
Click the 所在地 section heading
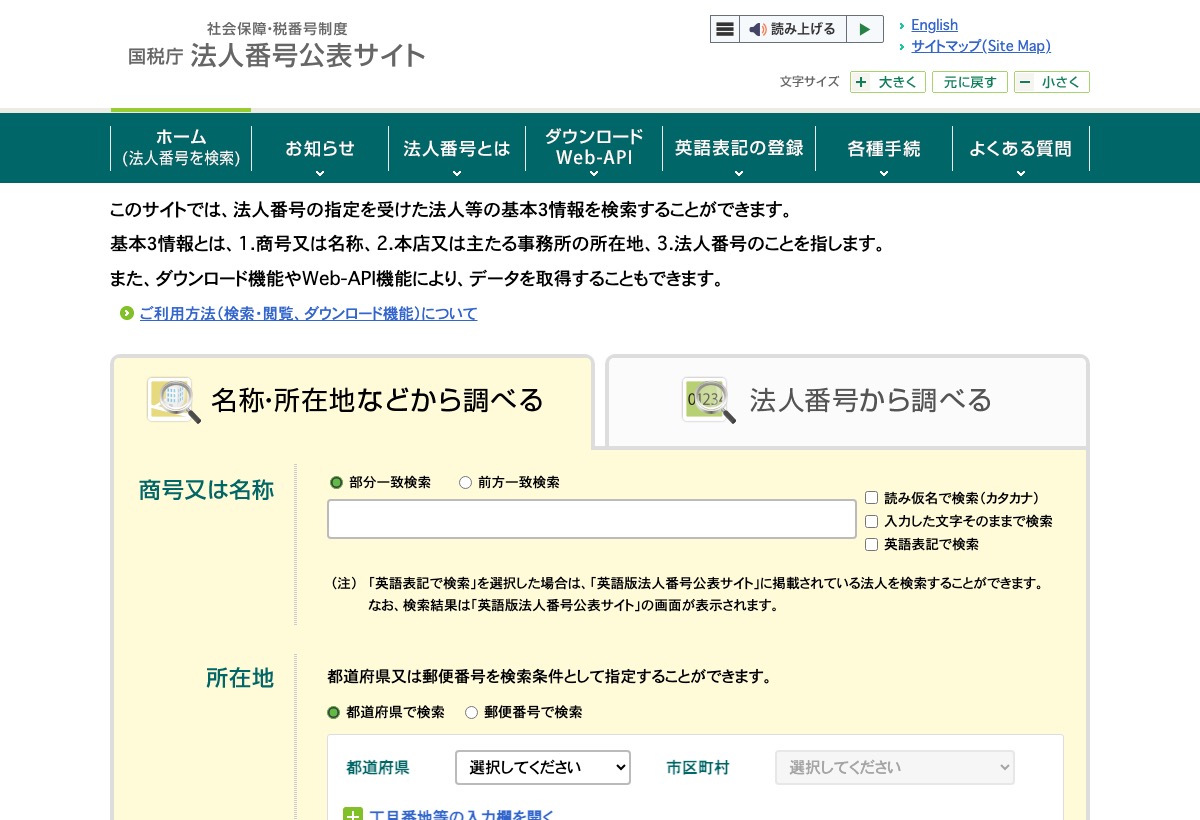[x=240, y=678]
